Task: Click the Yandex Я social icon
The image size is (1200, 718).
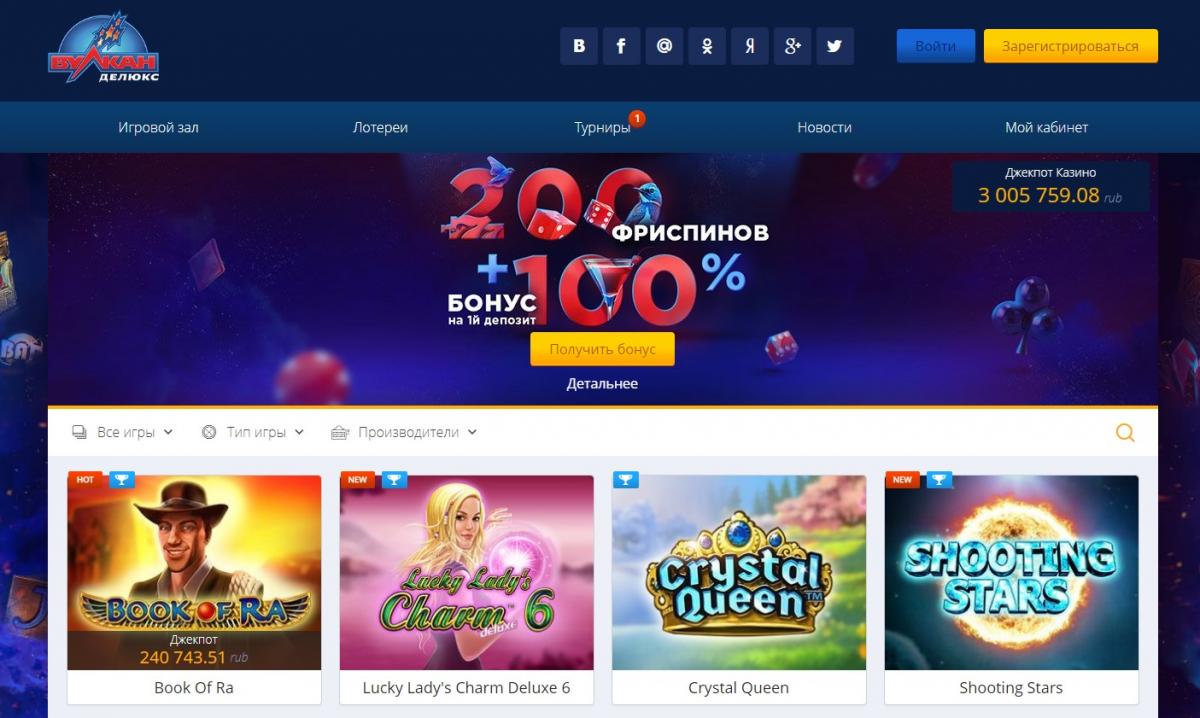Action: 750,46
